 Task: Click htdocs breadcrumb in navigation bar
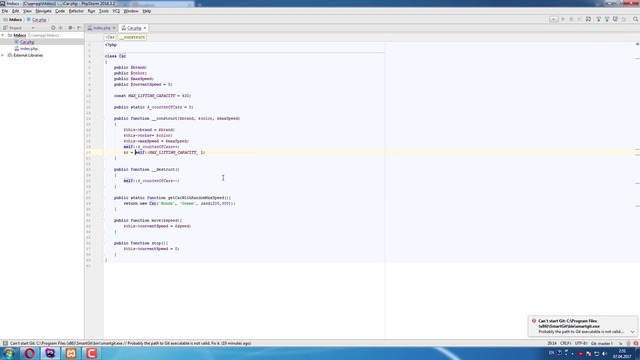tap(12, 20)
